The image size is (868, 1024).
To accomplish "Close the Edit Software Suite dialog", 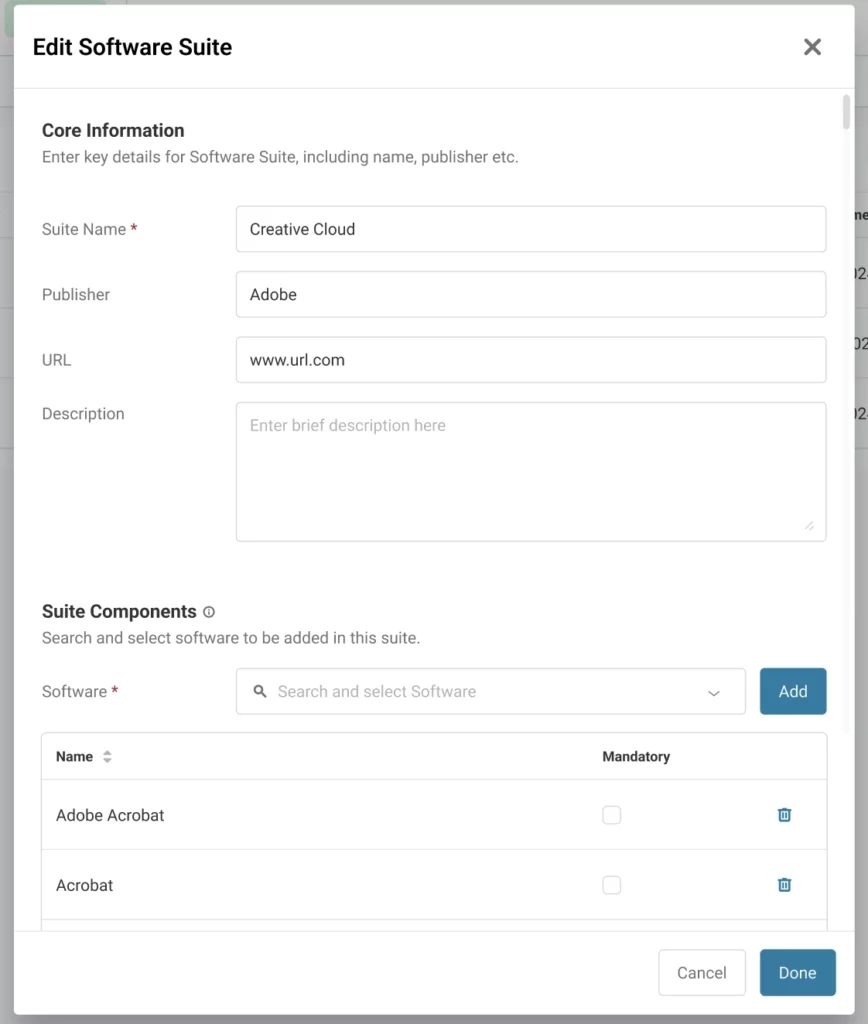I will point(812,47).
